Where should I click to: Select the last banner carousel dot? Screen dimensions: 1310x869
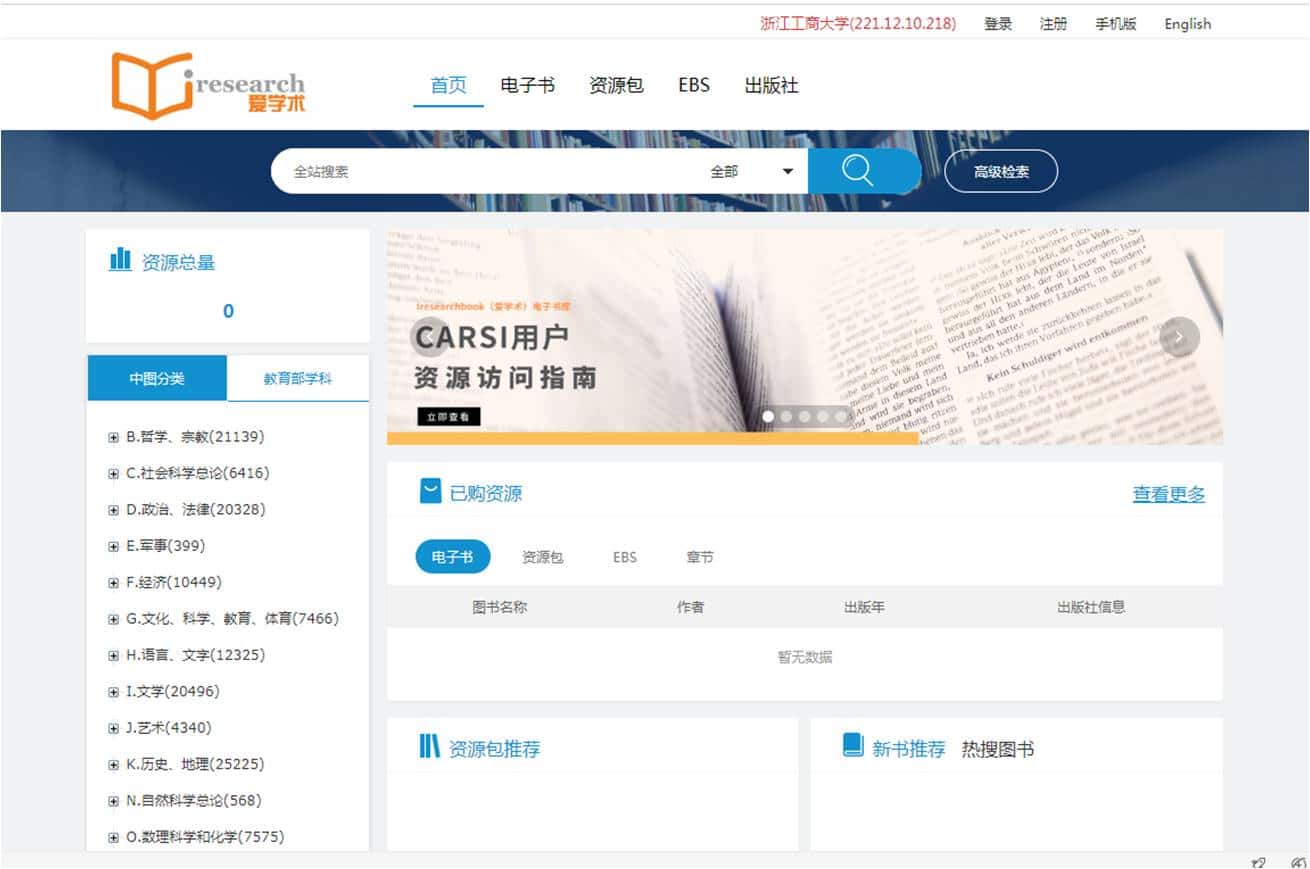pyautogui.click(x=840, y=416)
